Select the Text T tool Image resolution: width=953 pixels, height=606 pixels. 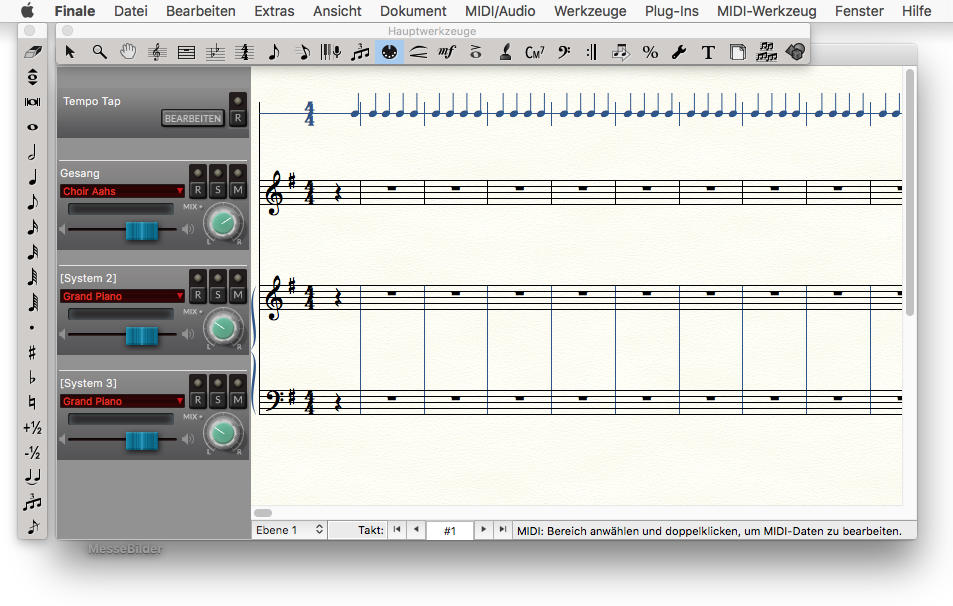pyautogui.click(x=708, y=52)
